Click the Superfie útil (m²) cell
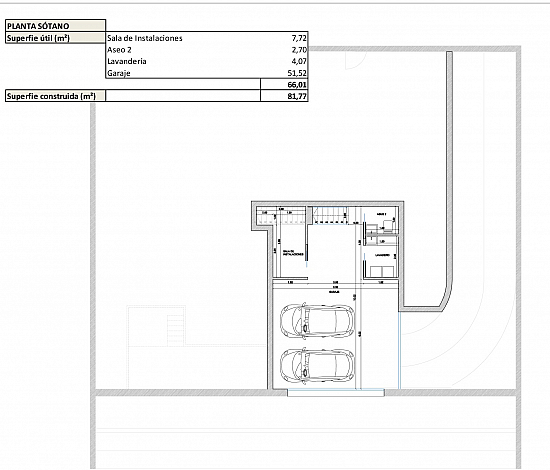The width and height of the screenshot is (550, 470). pos(55,38)
